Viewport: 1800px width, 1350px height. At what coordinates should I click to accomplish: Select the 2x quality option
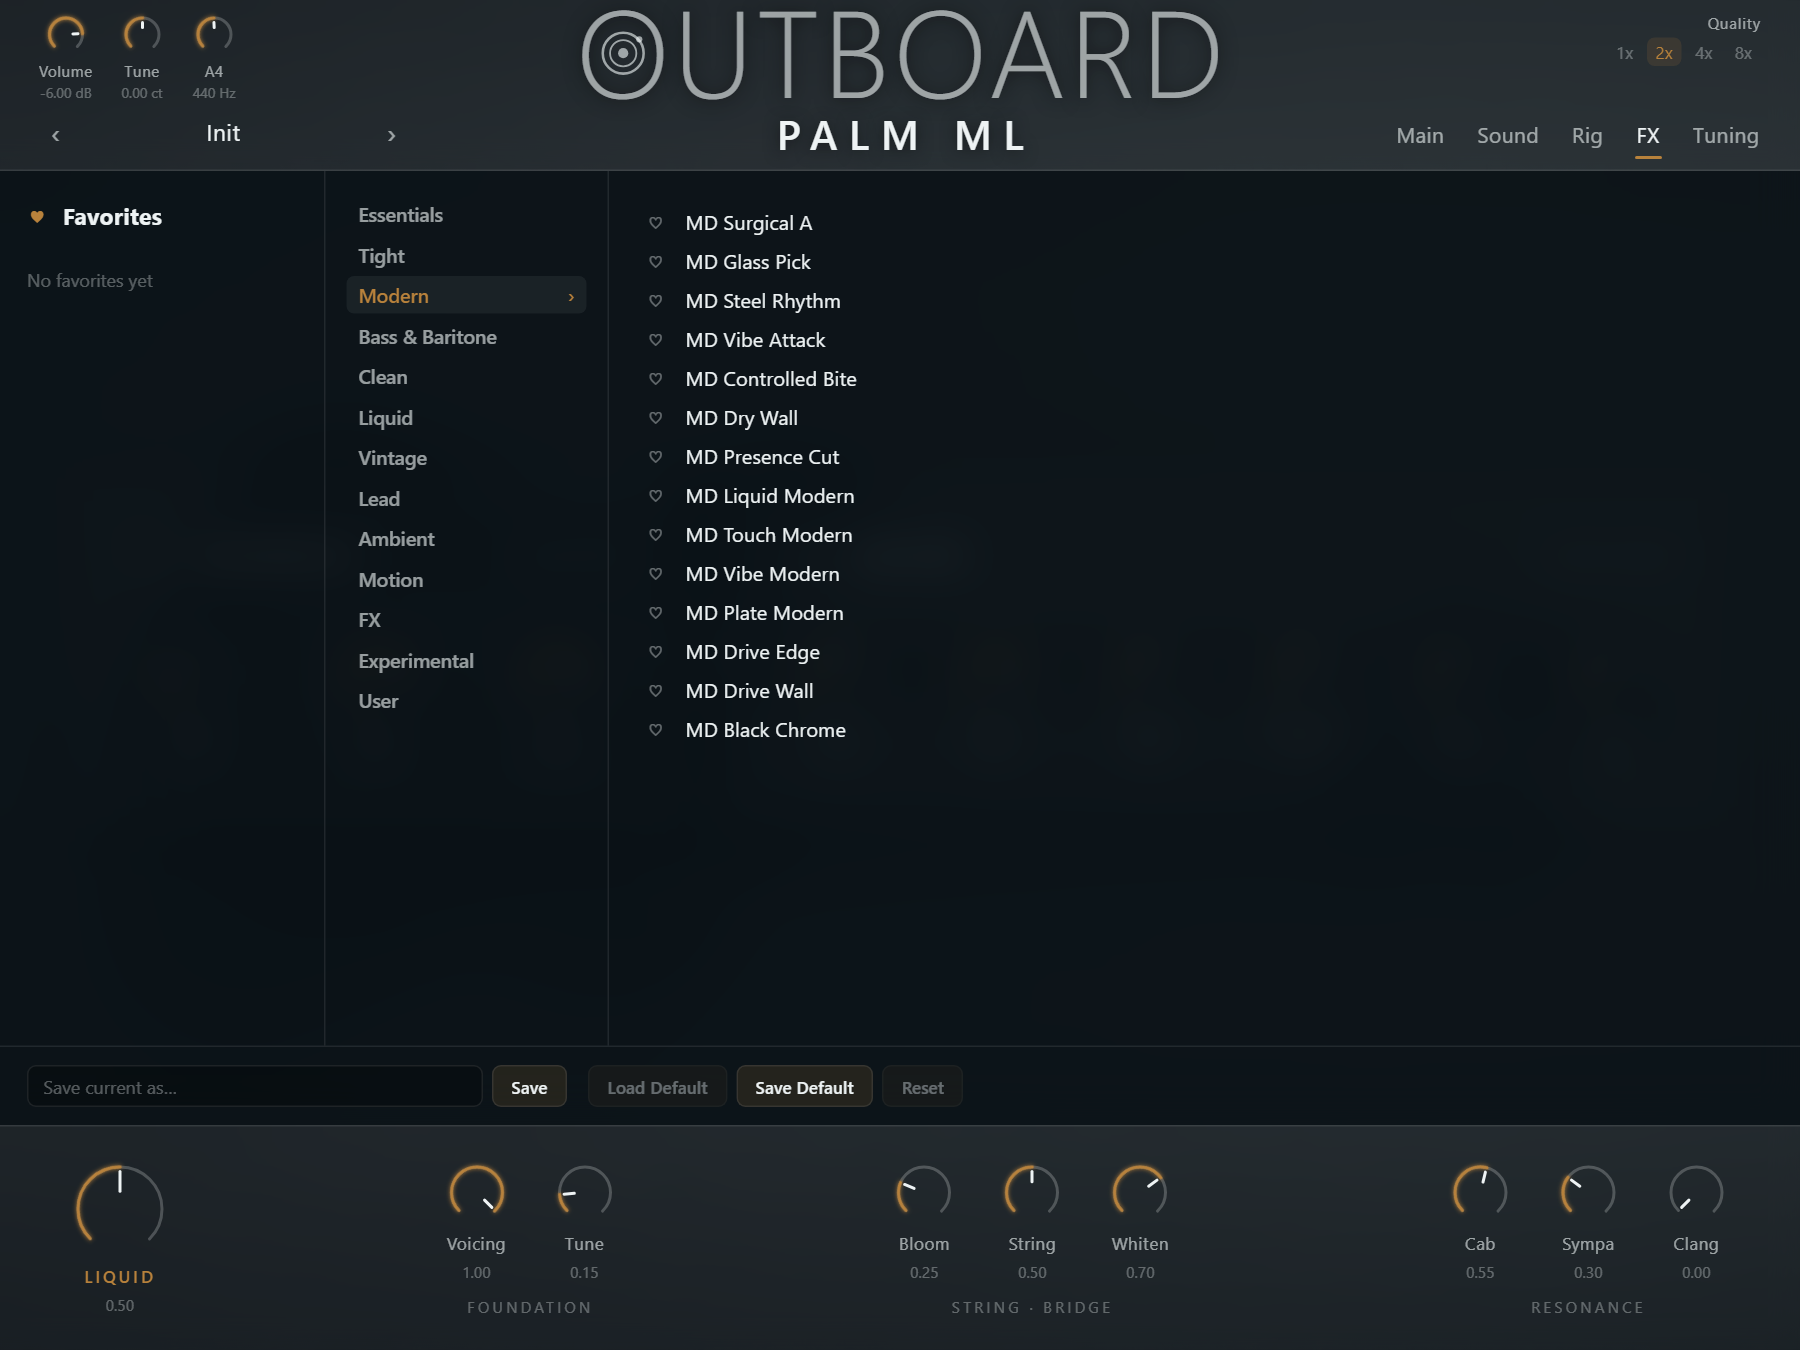click(x=1664, y=53)
